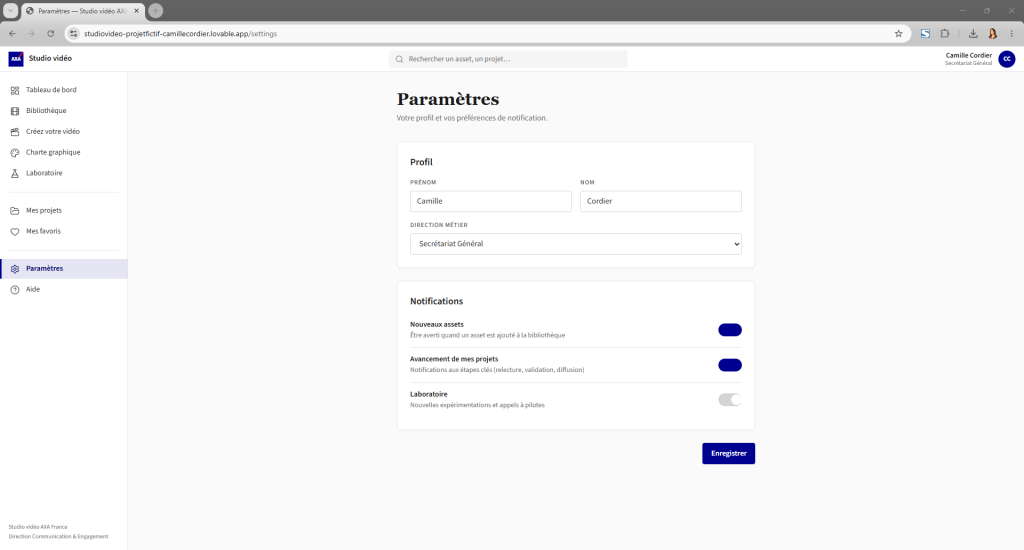Click 'Avancement de mes projets' label
The width and height of the screenshot is (1024, 550).
coord(454,359)
